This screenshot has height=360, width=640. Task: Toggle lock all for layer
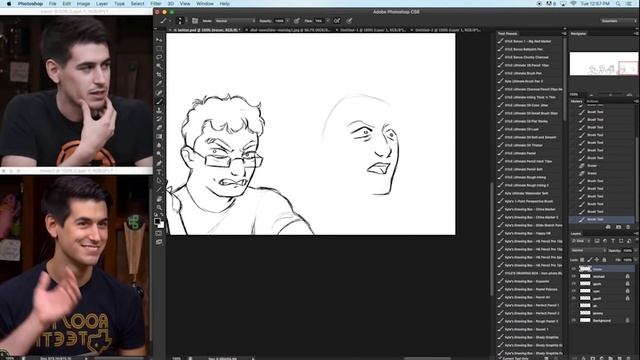coord(604,260)
